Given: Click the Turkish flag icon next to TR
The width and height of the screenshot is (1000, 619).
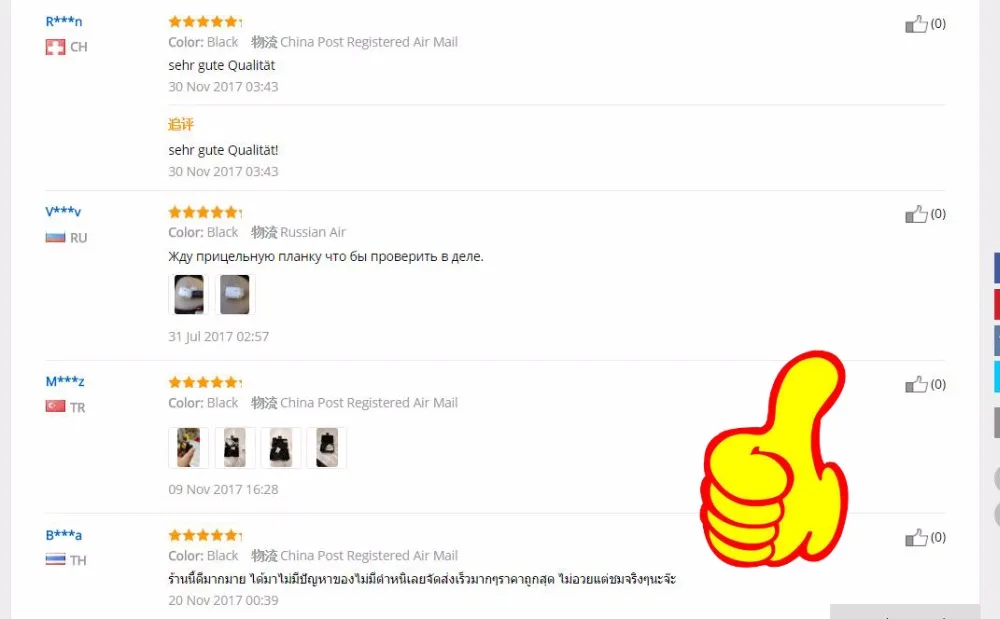Looking at the screenshot, I should click(x=55, y=406).
